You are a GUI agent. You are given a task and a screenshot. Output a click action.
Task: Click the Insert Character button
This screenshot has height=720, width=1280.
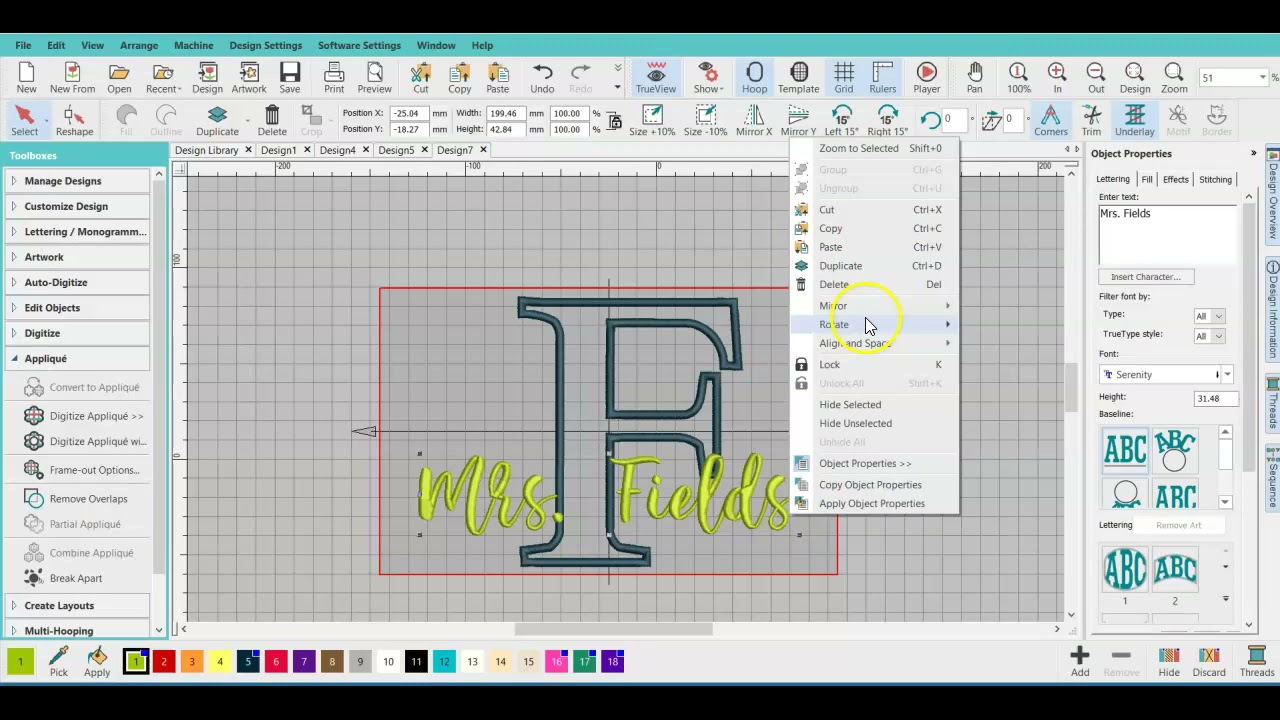[1146, 277]
